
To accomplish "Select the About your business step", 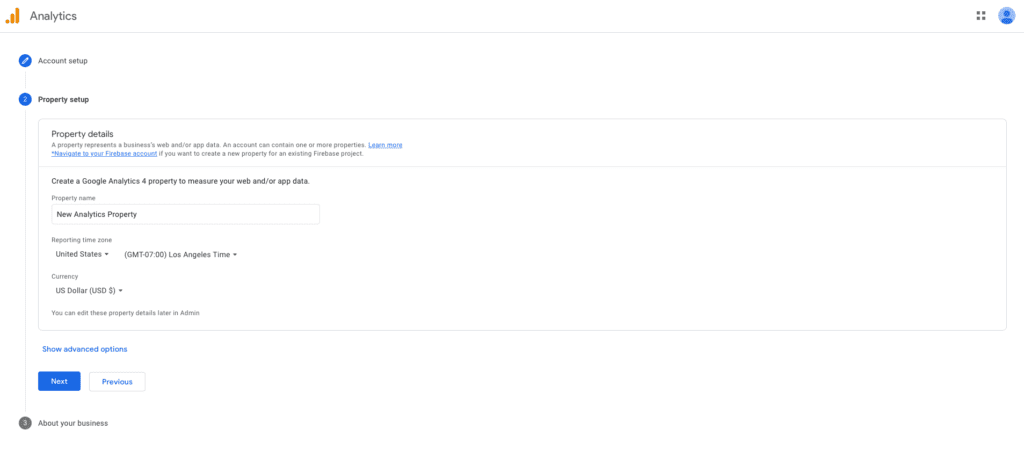I will point(73,423).
